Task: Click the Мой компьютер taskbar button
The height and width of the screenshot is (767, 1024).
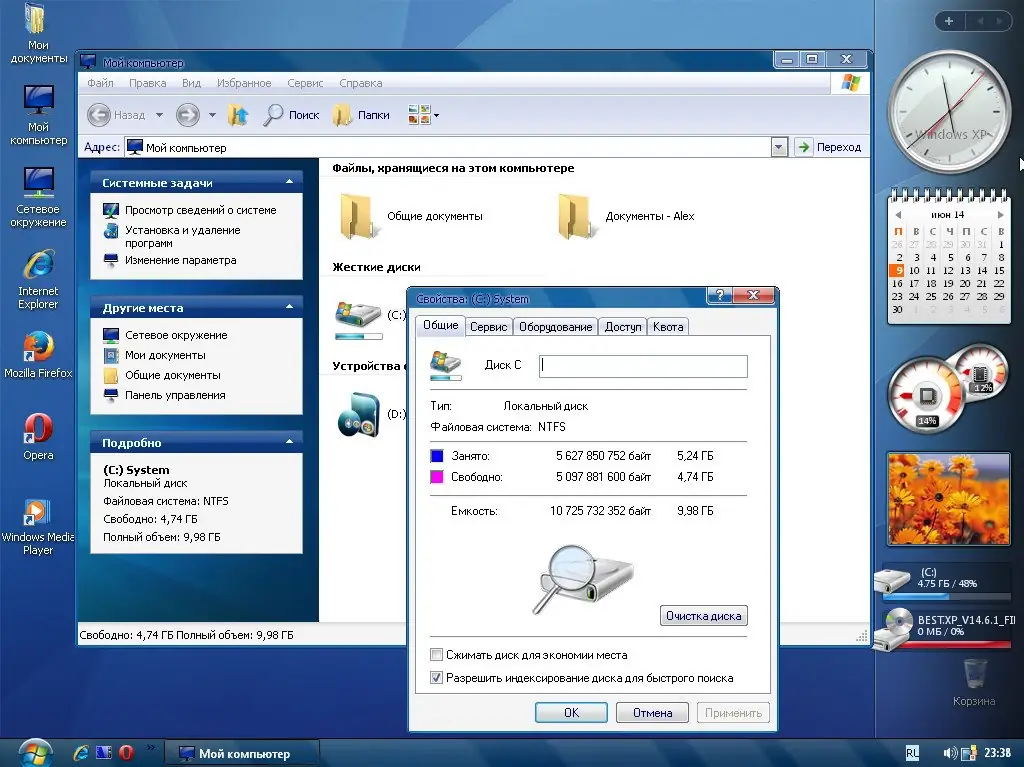Action: click(241, 753)
